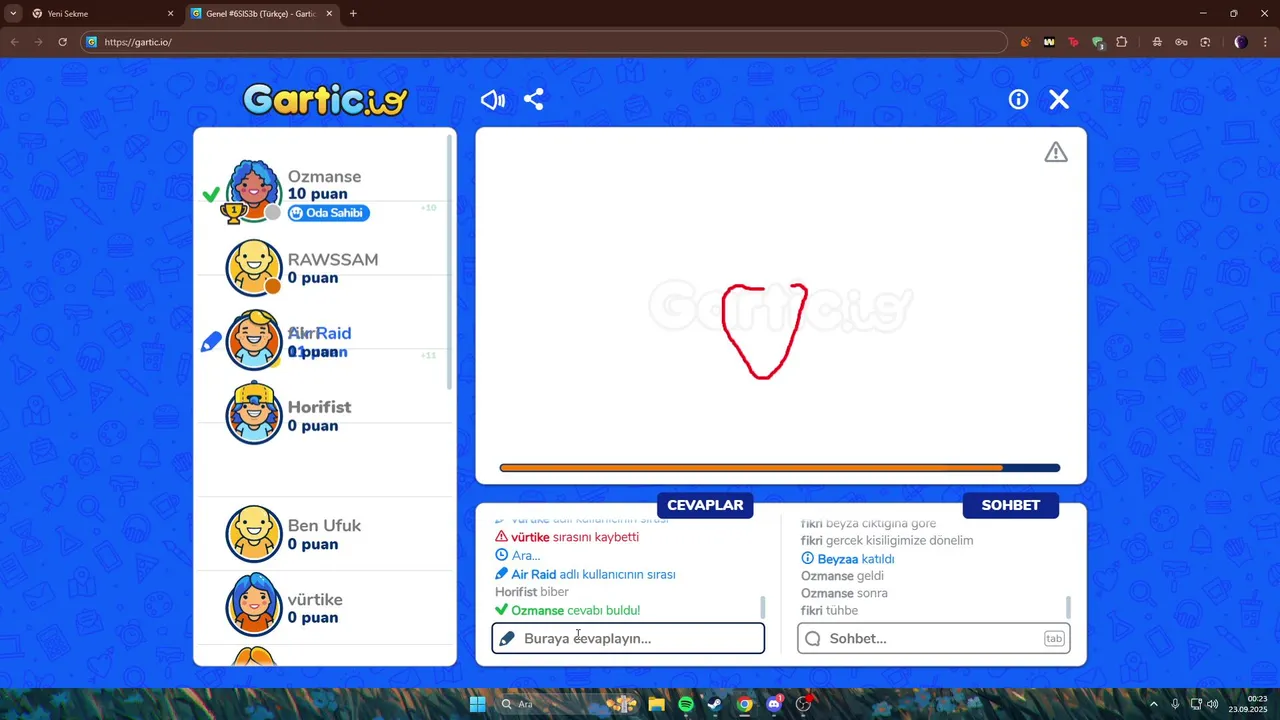
Task: Click the chat log scrollbar
Action: coord(1068,606)
